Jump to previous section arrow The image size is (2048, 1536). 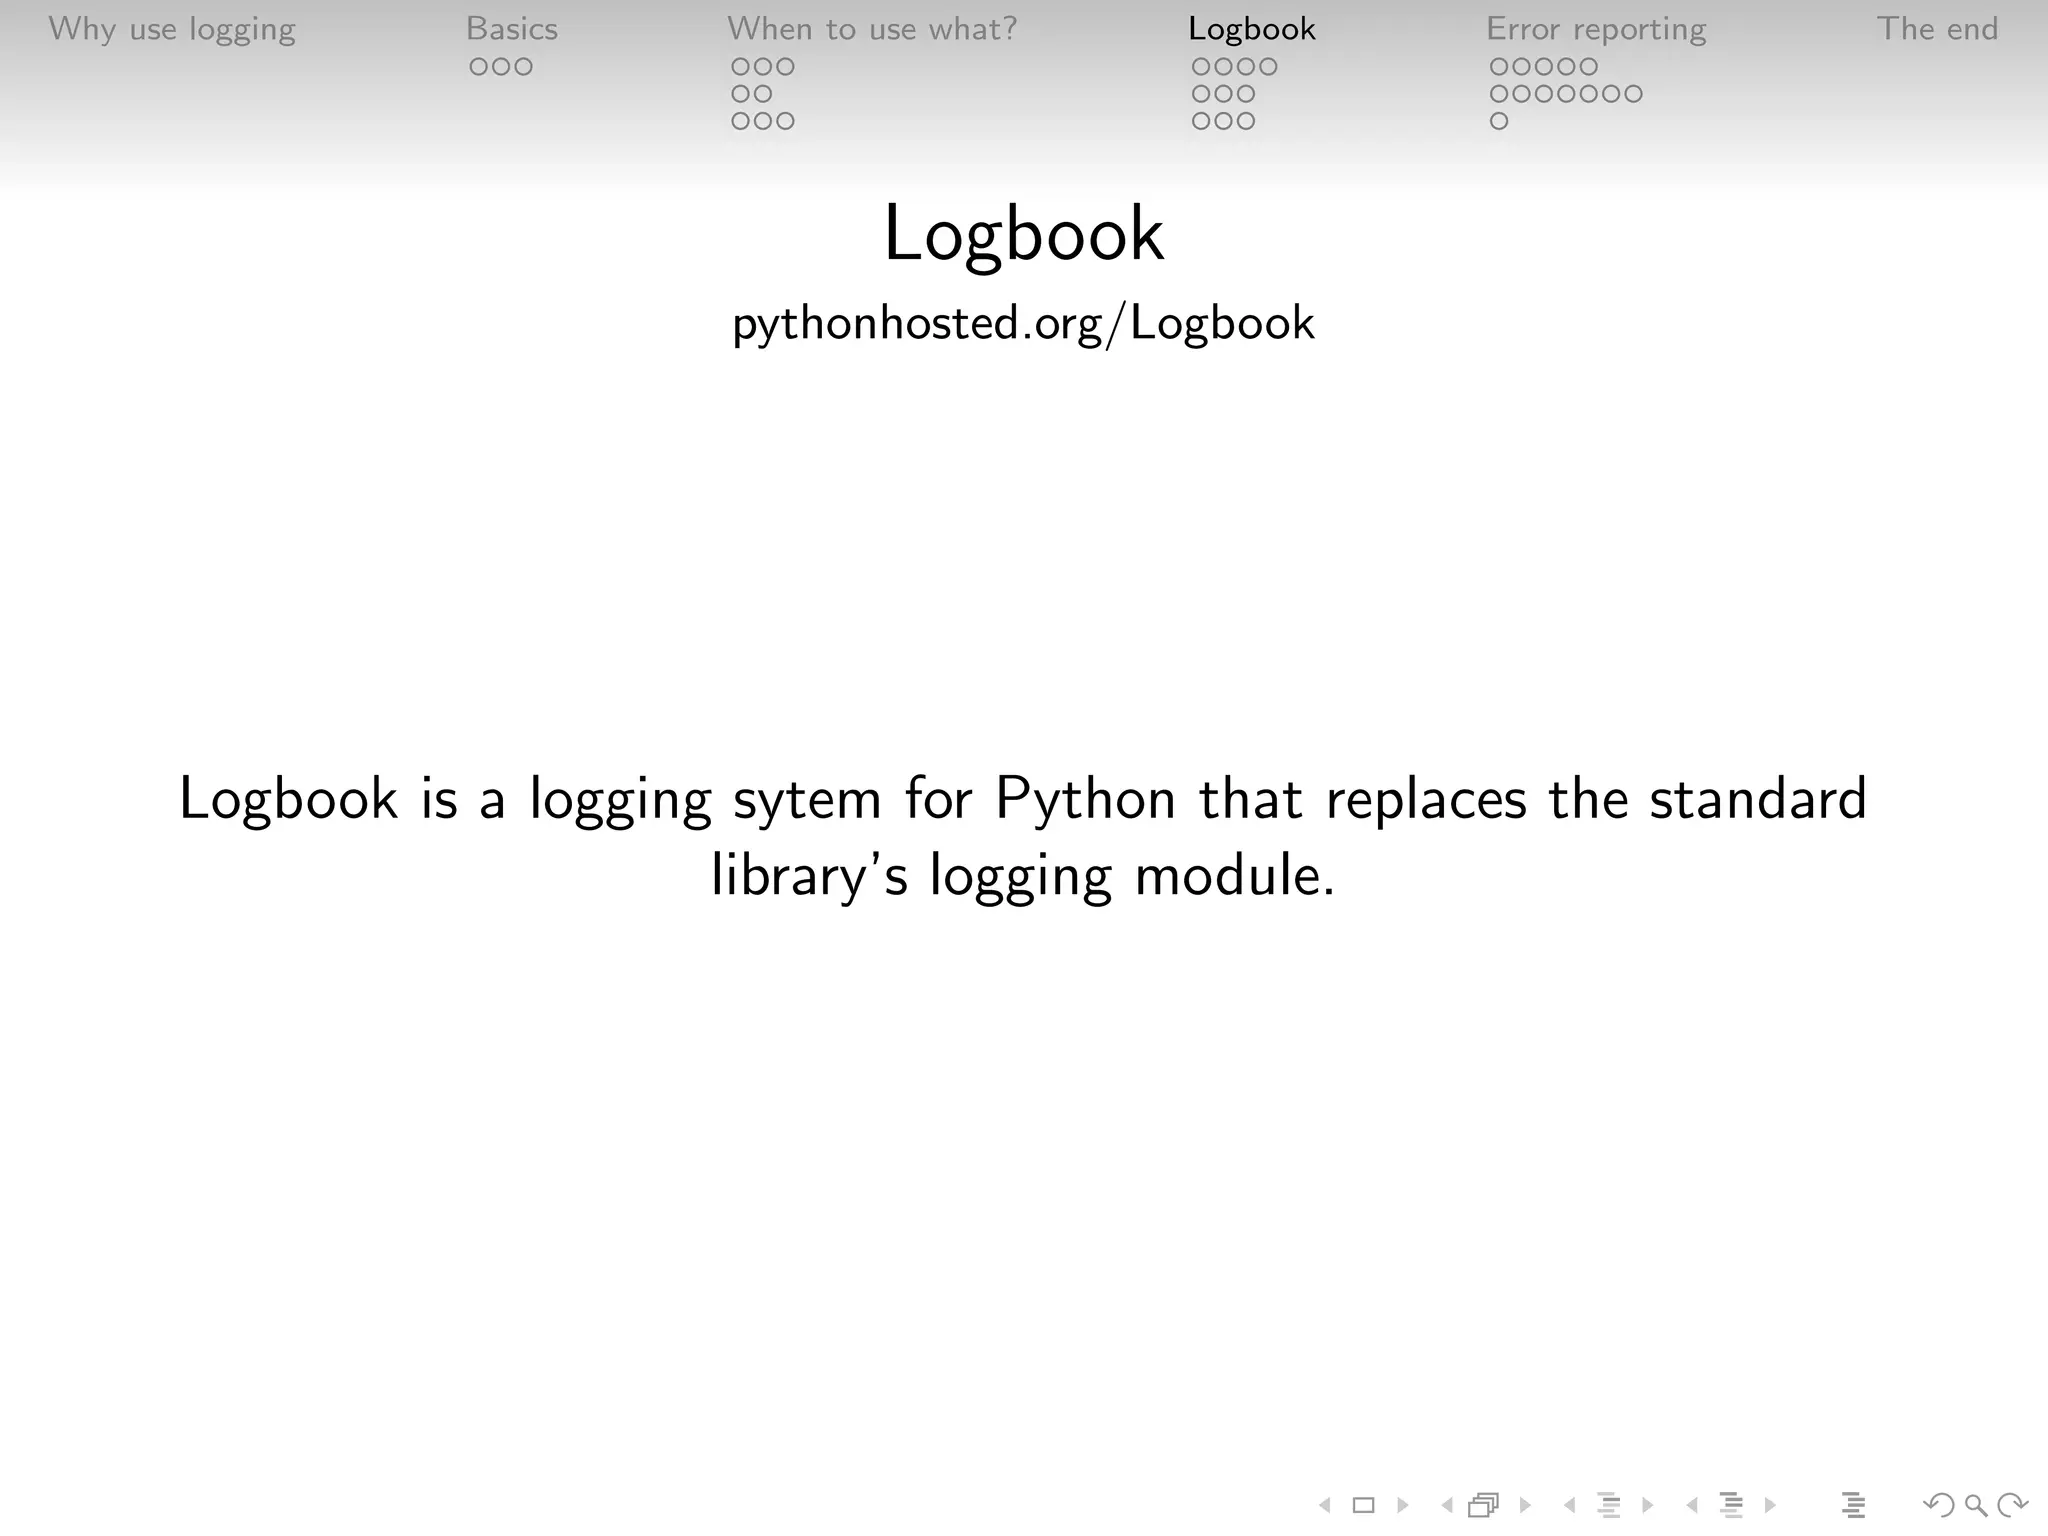click(x=1692, y=1505)
